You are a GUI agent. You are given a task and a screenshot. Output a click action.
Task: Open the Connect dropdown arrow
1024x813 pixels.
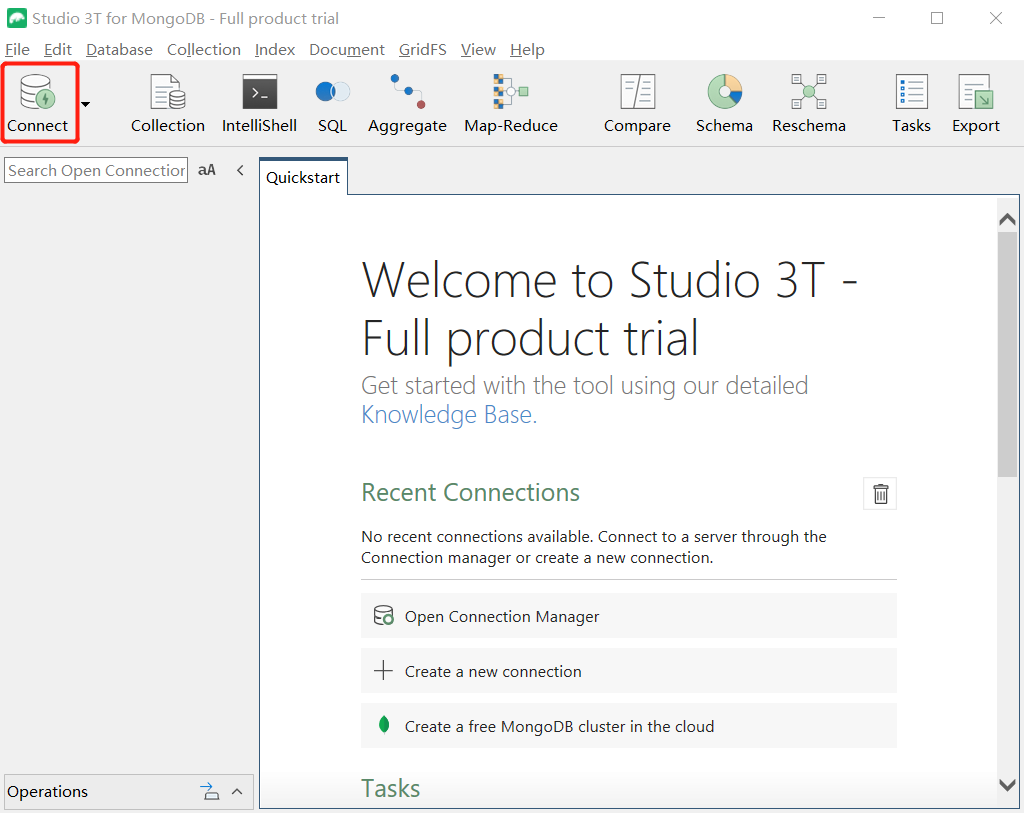(x=86, y=104)
